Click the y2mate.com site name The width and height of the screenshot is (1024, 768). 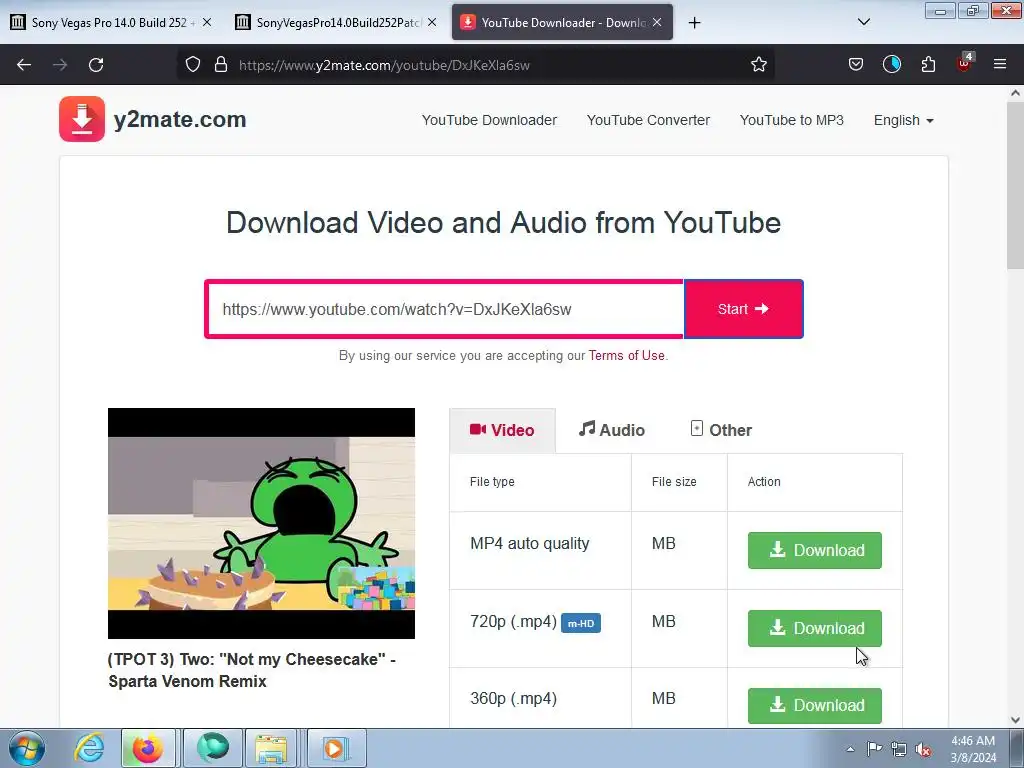pyautogui.click(x=180, y=120)
